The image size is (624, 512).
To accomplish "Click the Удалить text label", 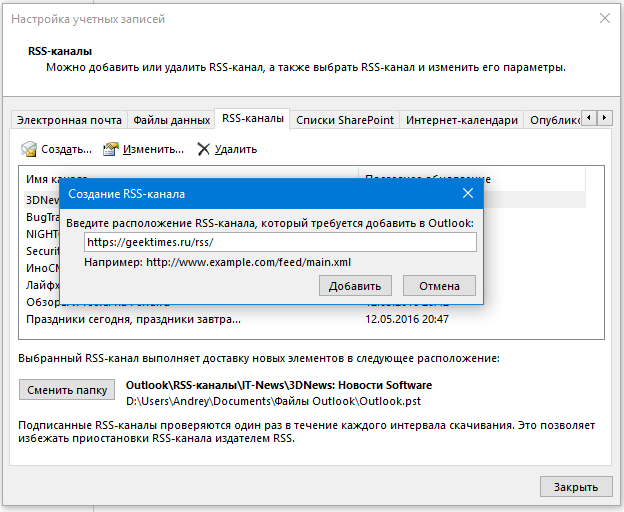I will click(x=236, y=149).
